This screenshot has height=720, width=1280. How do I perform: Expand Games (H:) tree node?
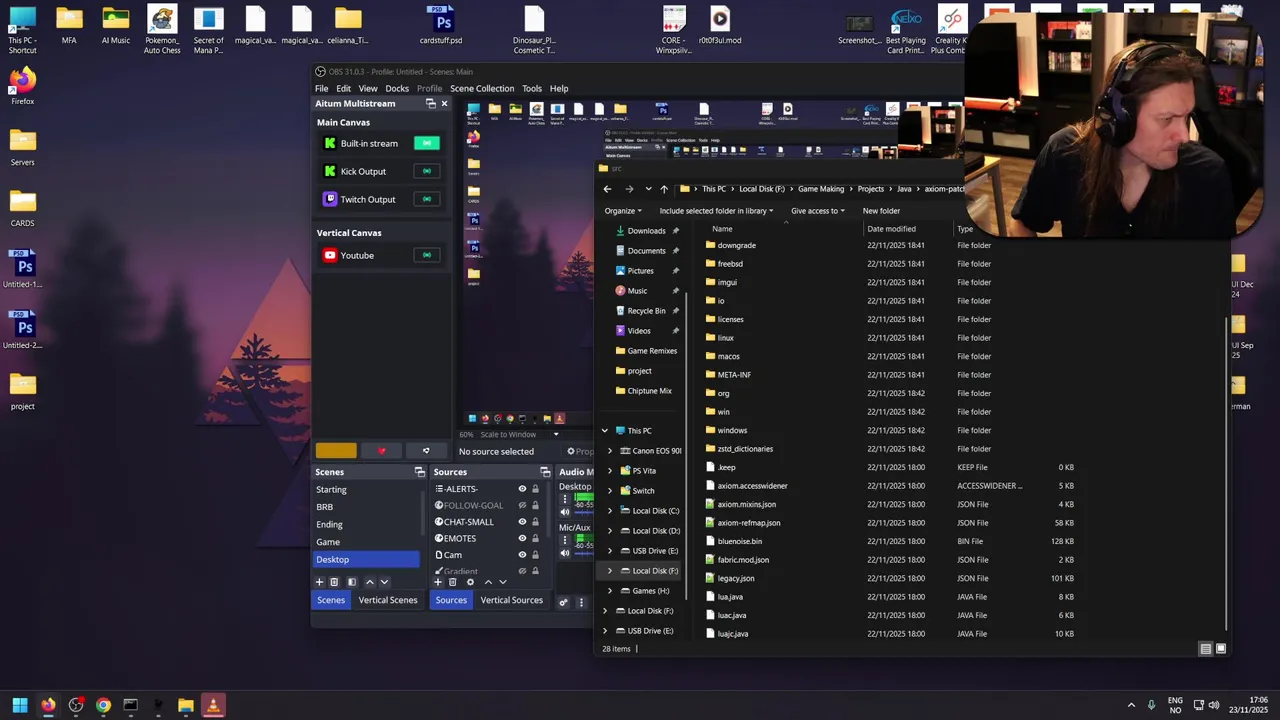coord(610,591)
